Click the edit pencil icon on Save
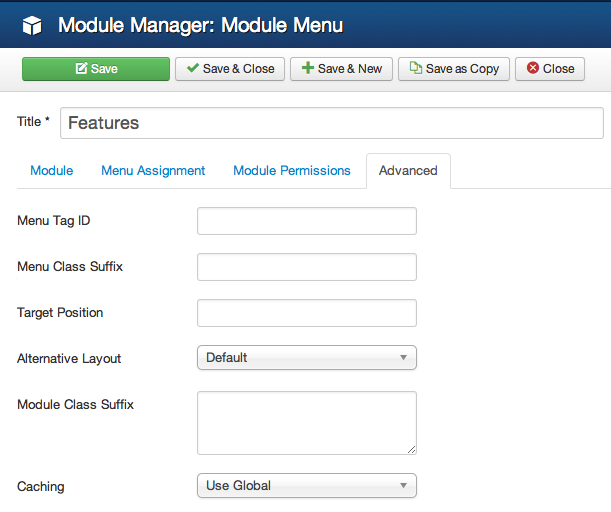611x512 pixels. [x=81, y=69]
